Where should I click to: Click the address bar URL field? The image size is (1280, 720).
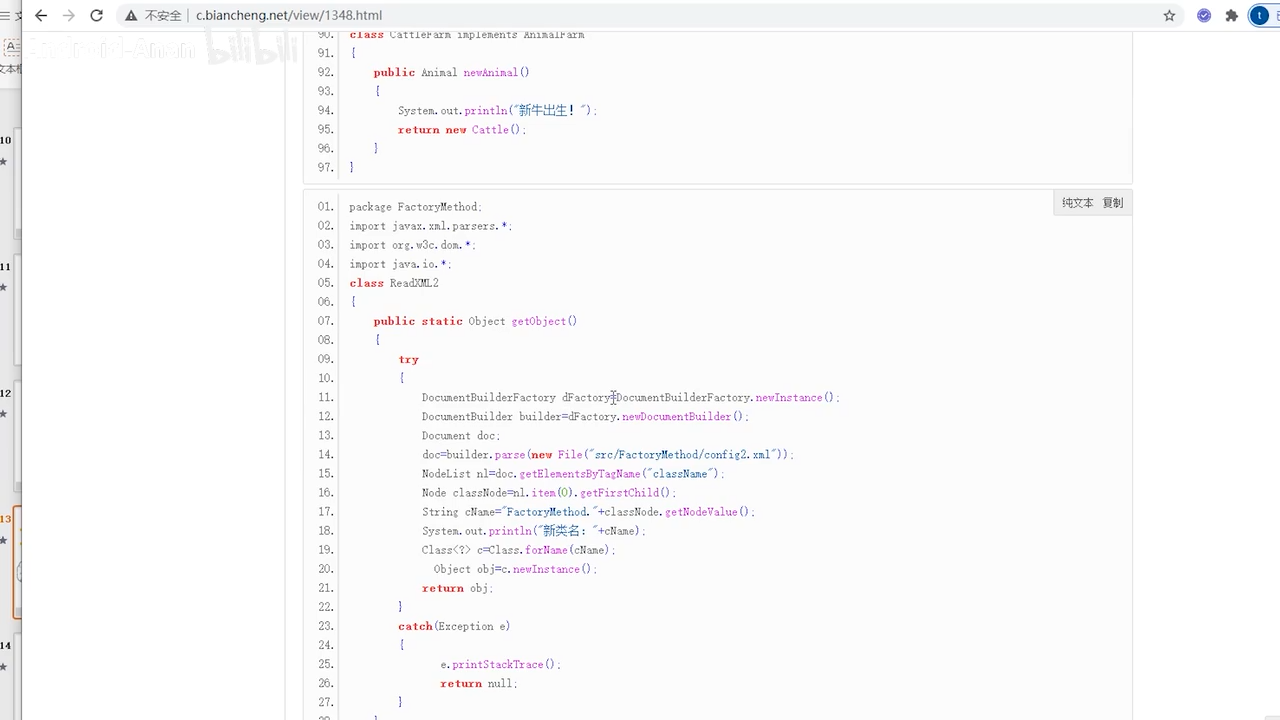coord(289,15)
